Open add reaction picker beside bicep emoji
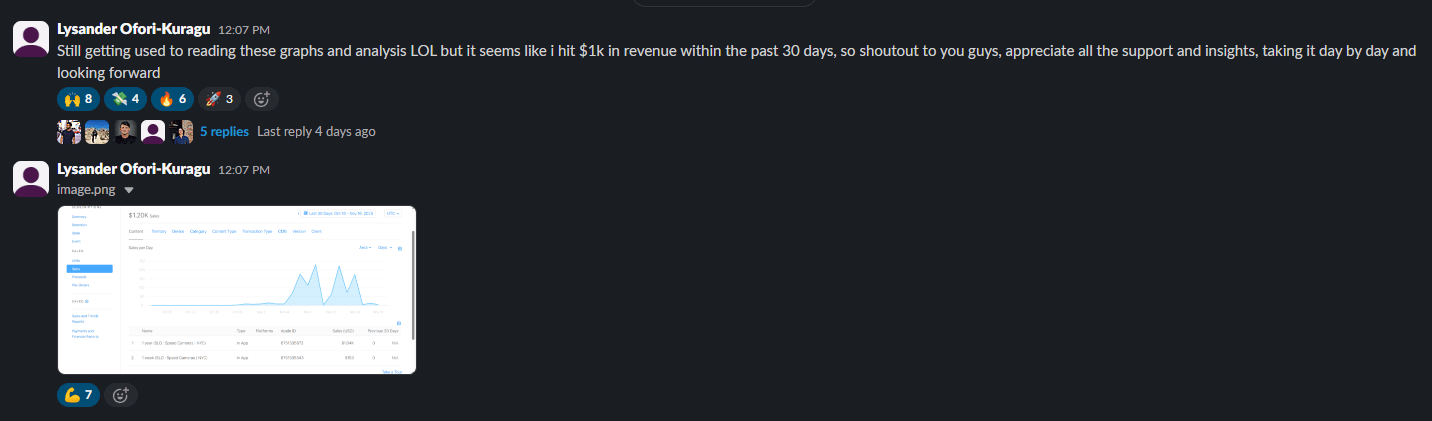Image resolution: width=1432 pixels, height=421 pixels. pyautogui.click(x=121, y=395)
